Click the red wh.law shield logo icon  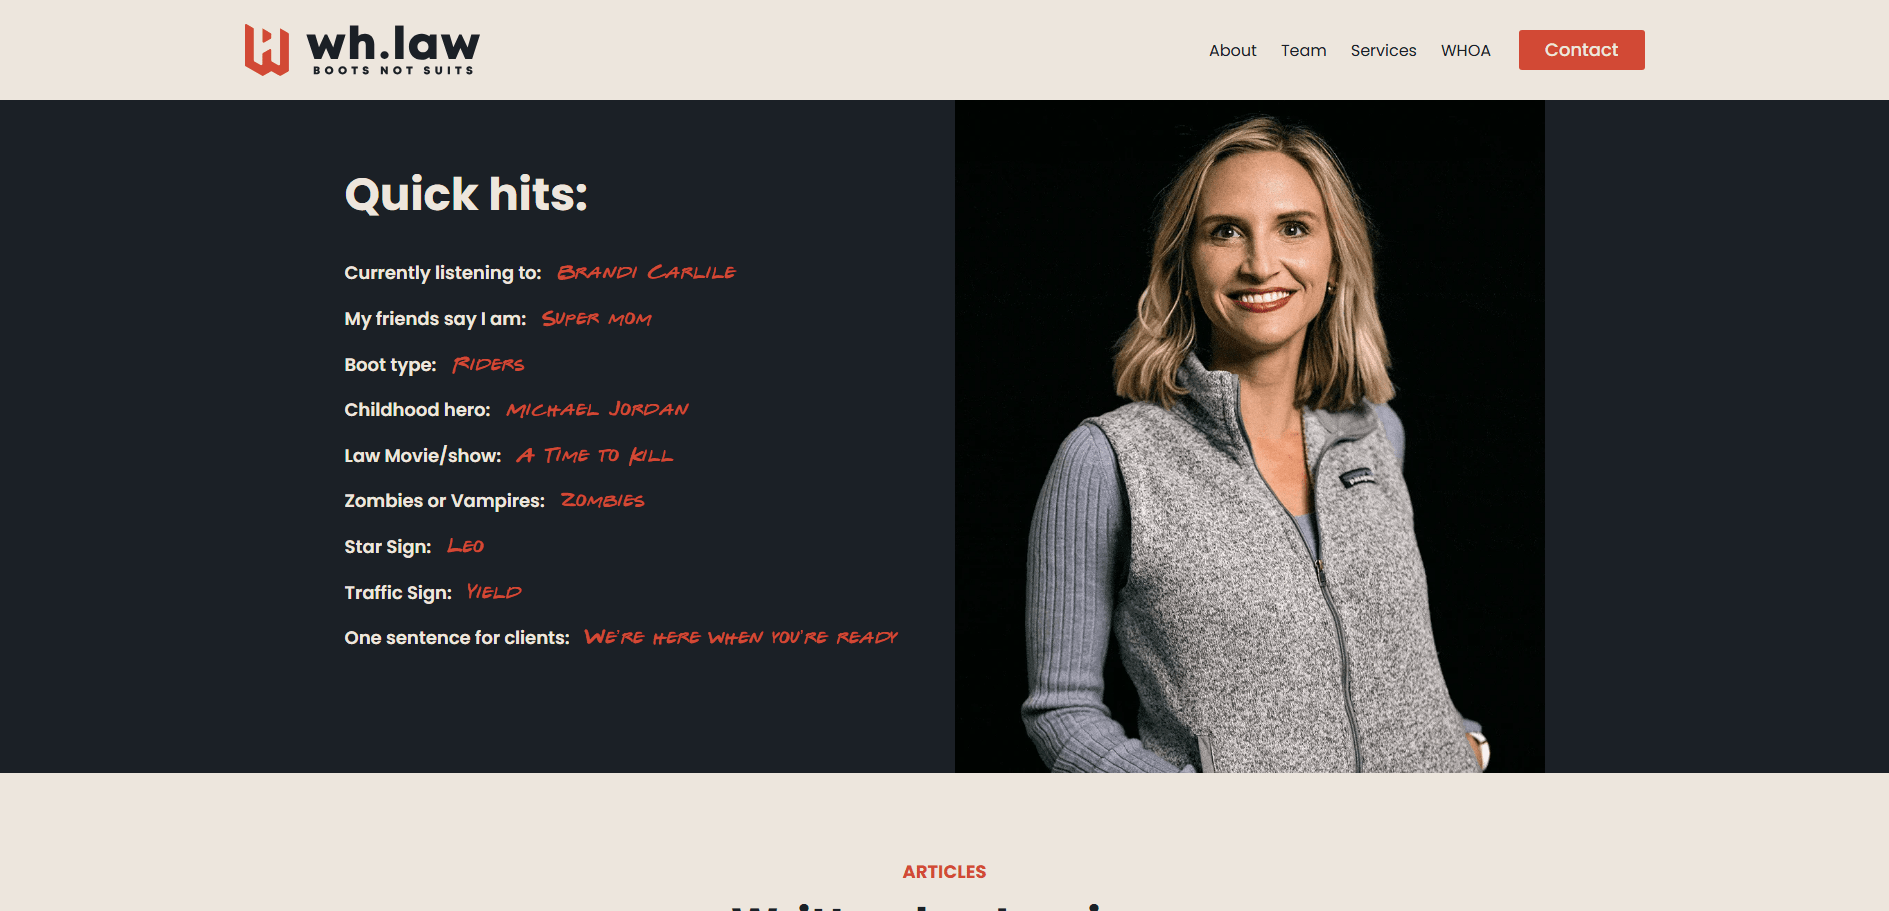click(x=267, y=50)
